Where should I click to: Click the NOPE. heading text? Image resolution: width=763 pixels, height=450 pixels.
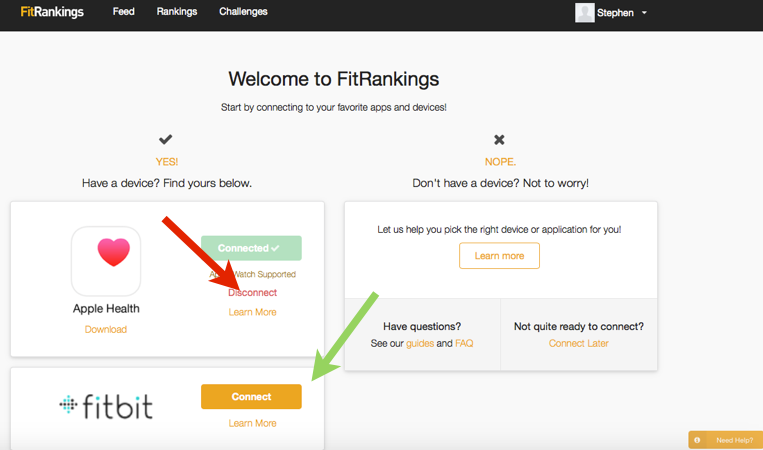[500, 162]
